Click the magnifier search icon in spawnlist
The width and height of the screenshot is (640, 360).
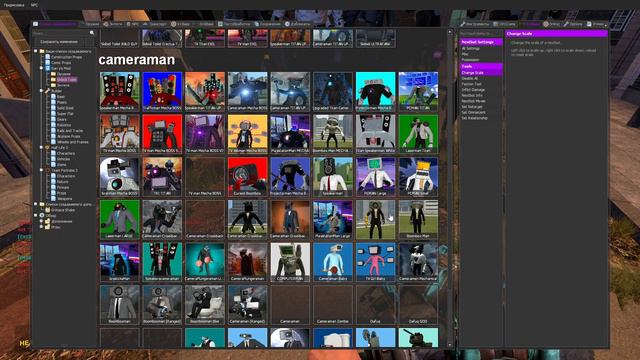pos(92,33)
